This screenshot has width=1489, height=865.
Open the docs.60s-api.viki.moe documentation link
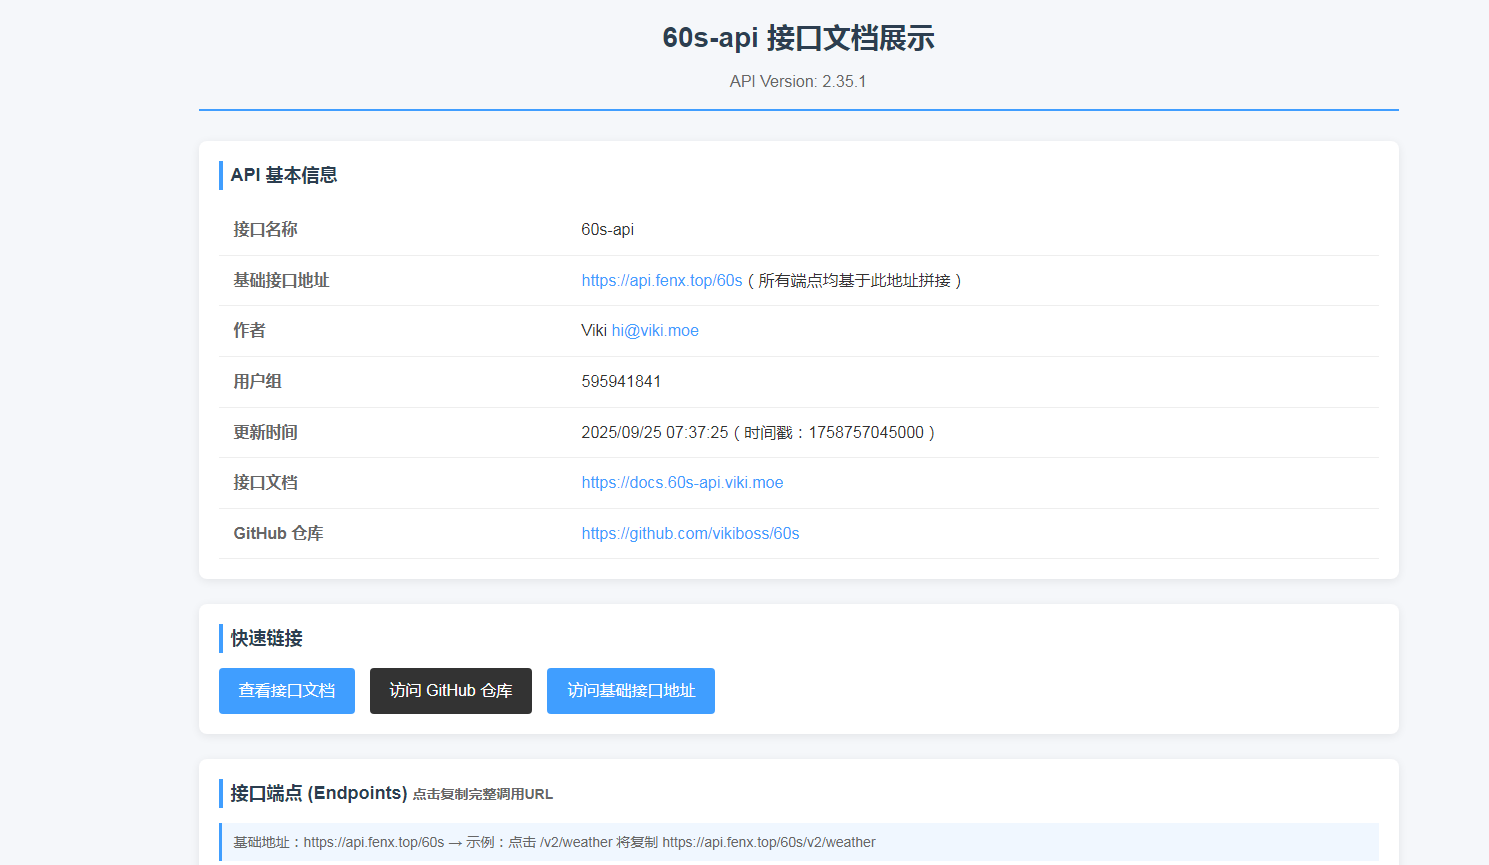tap(682, 483)
